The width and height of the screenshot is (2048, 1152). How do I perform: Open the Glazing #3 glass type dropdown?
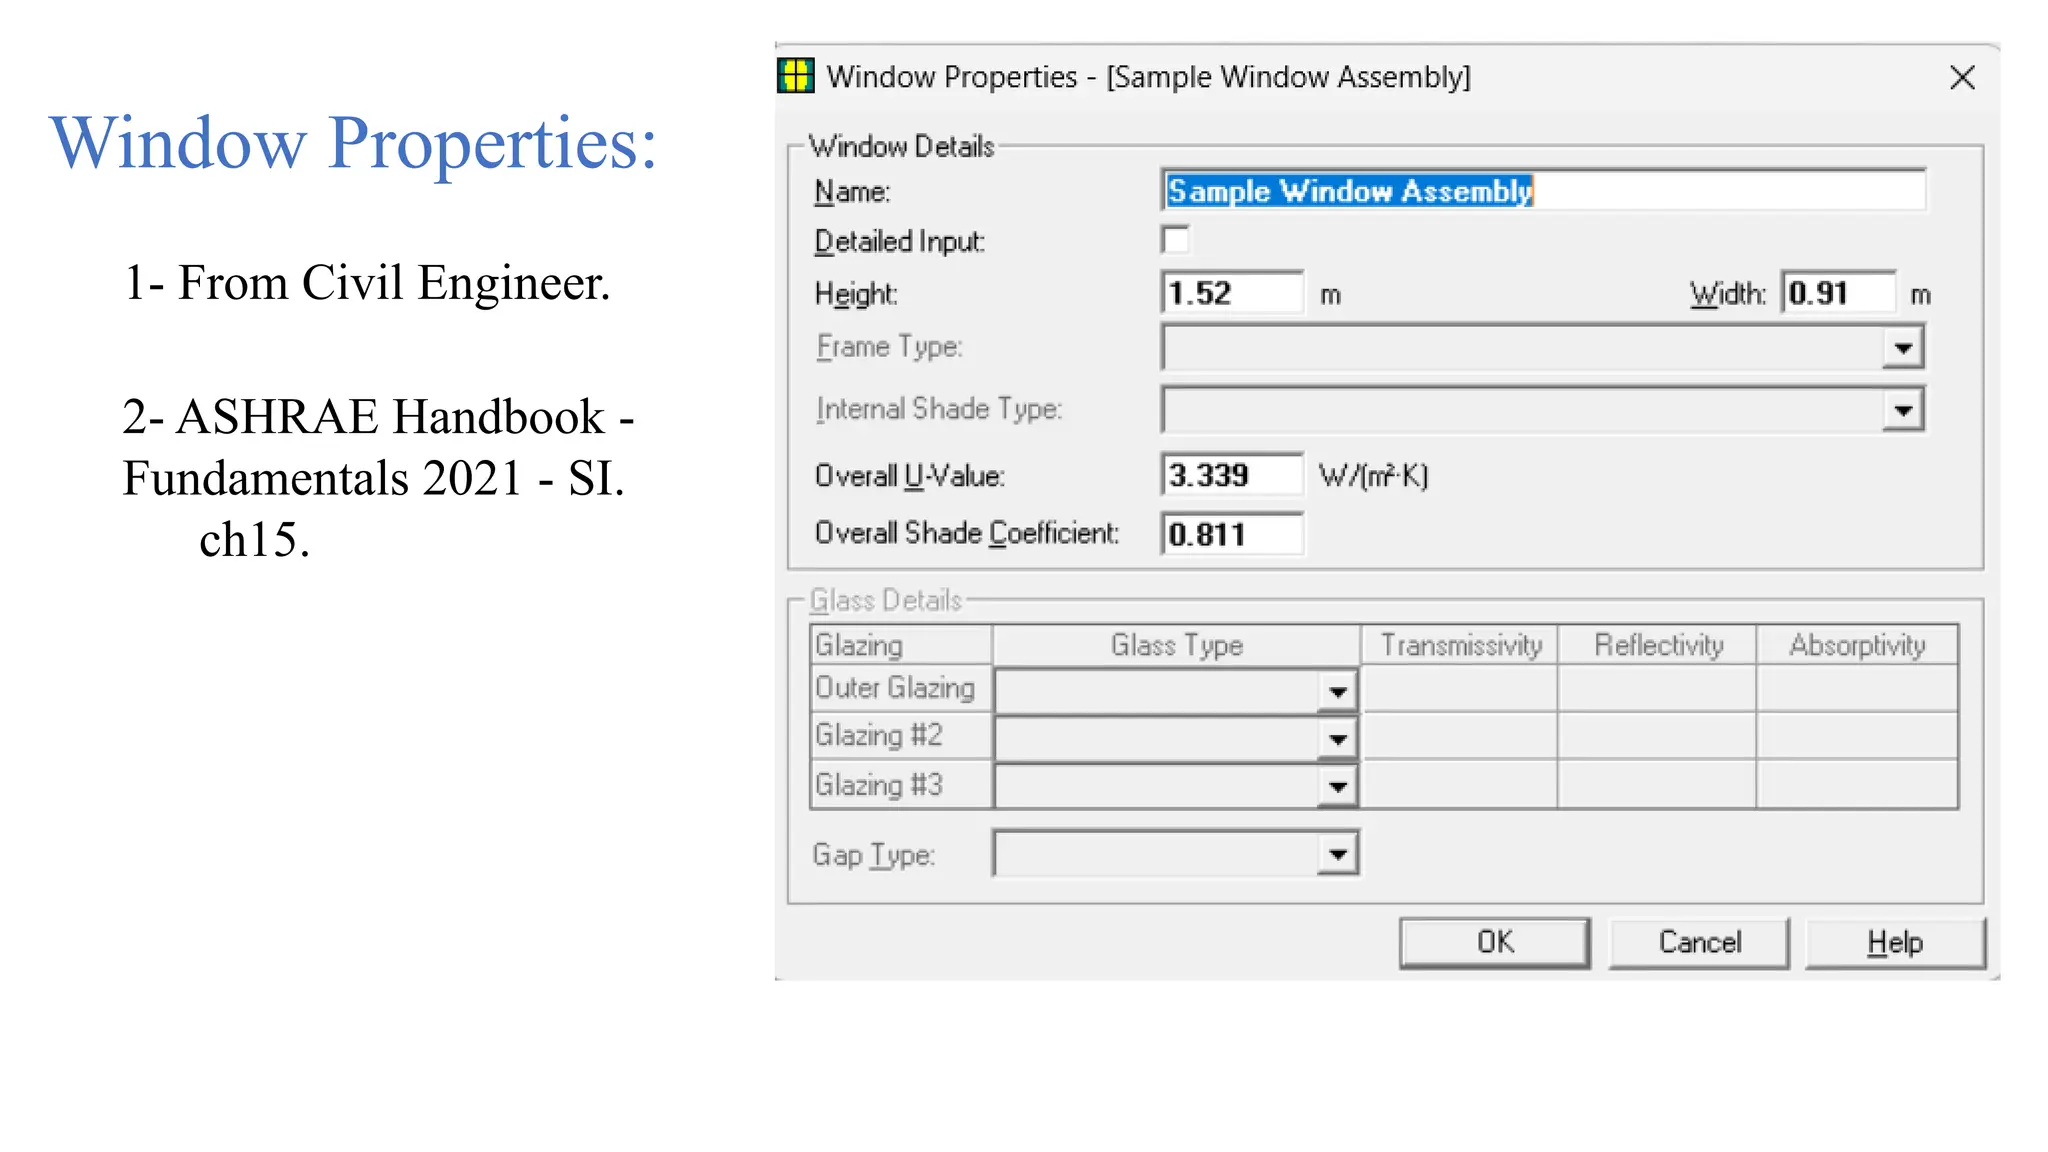(1337, 787)
